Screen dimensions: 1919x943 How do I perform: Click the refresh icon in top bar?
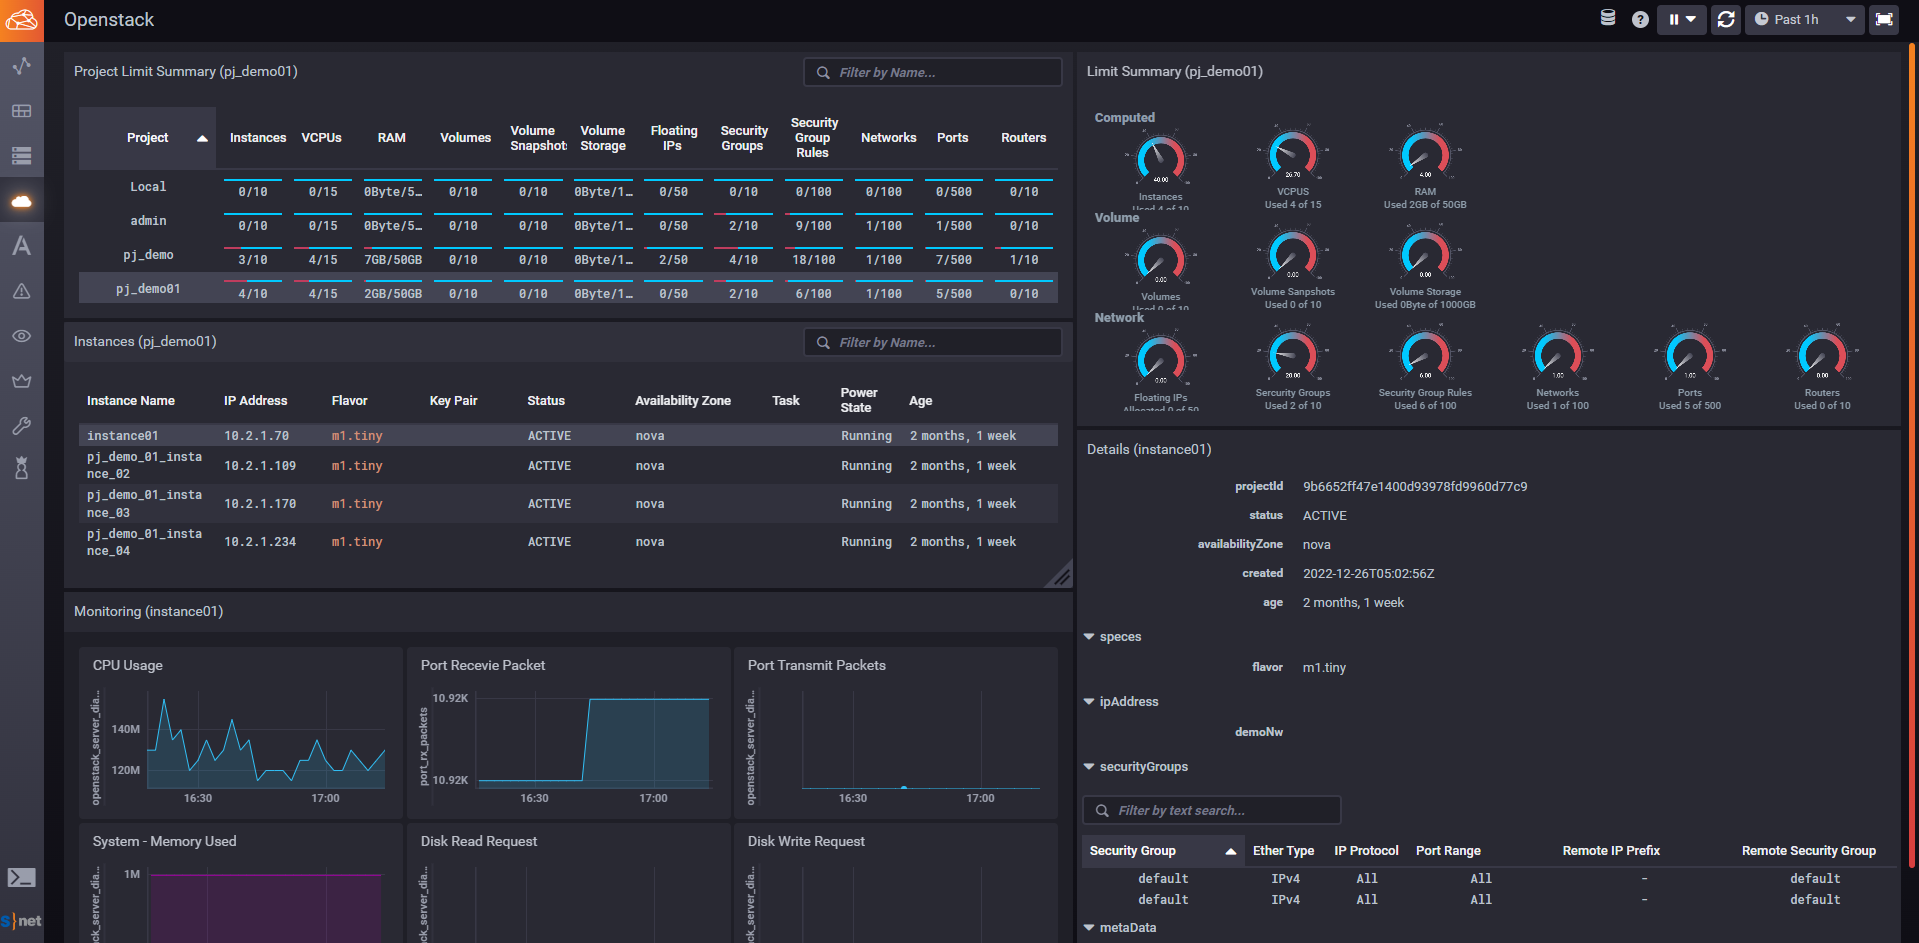pyautogui.click(x=1726, y=19)
